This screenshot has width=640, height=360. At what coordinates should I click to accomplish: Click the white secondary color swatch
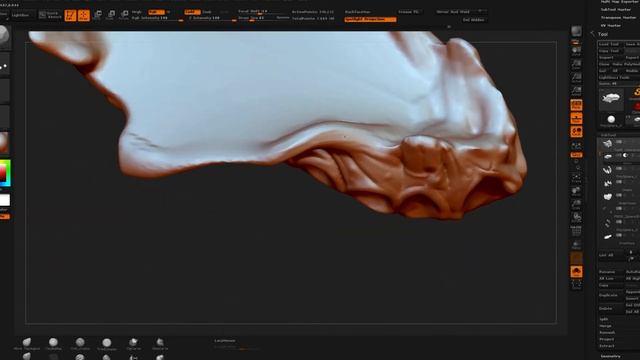[4, 200]
